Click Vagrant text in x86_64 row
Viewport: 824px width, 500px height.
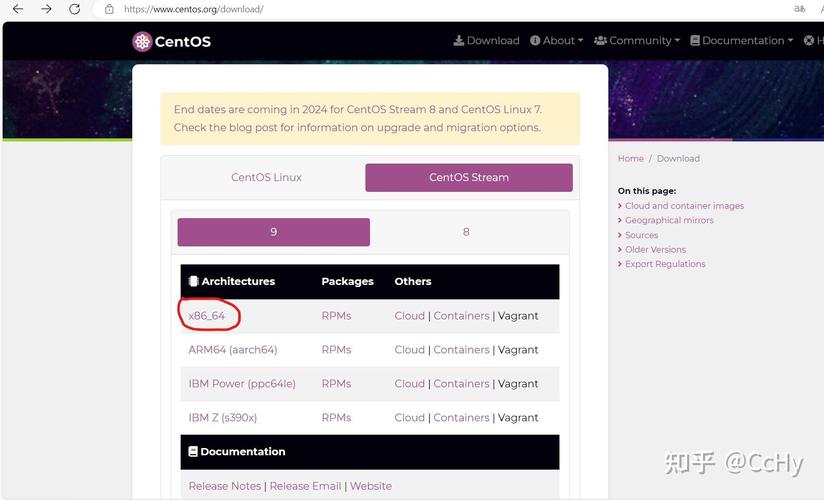tap(518, 315)
